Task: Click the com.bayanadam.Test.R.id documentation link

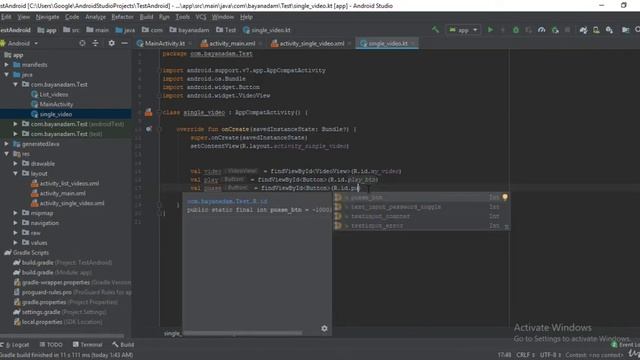Action: point(227,201)
